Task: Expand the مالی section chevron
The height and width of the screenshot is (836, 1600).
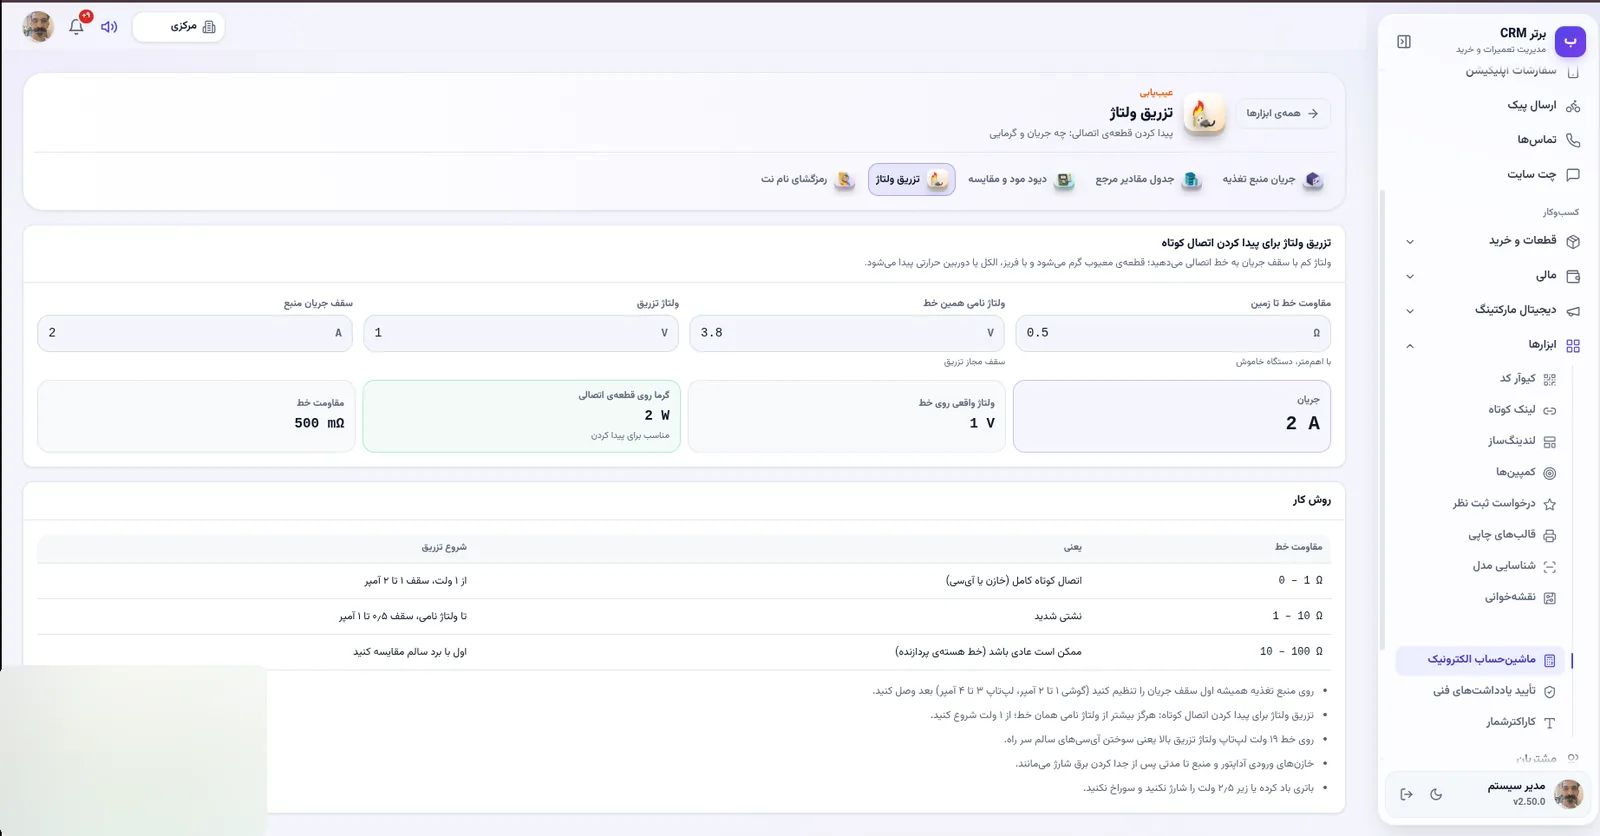Action: pos(1410,277)
